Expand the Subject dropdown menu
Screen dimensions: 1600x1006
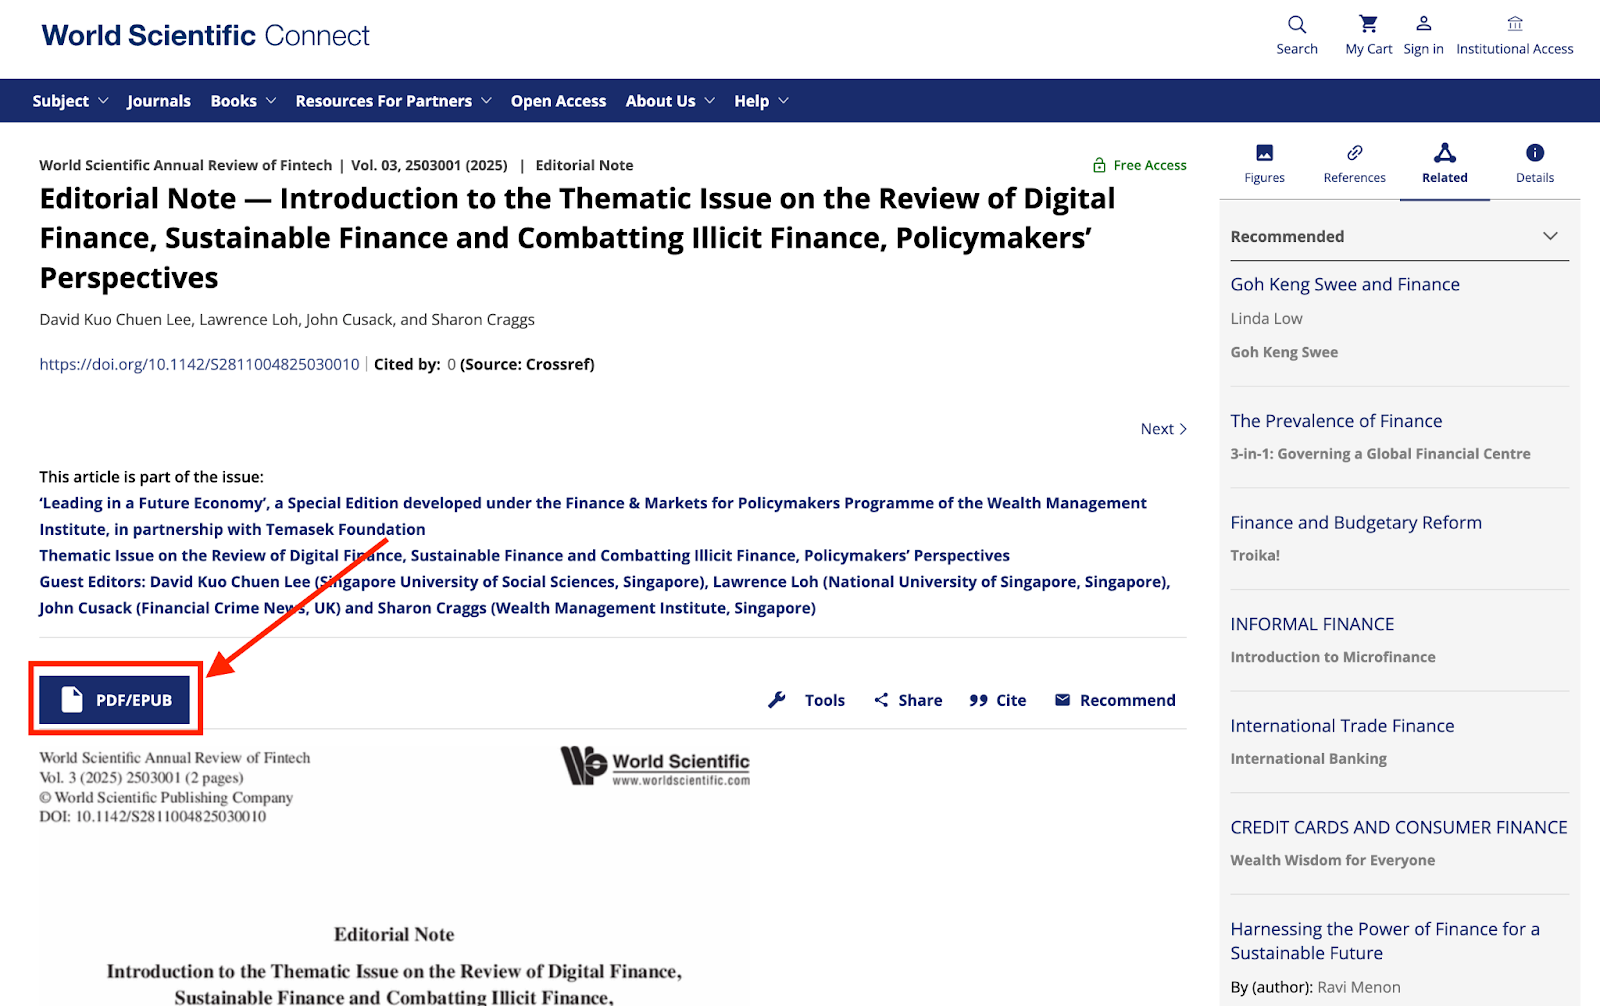[x=70, y=101]
